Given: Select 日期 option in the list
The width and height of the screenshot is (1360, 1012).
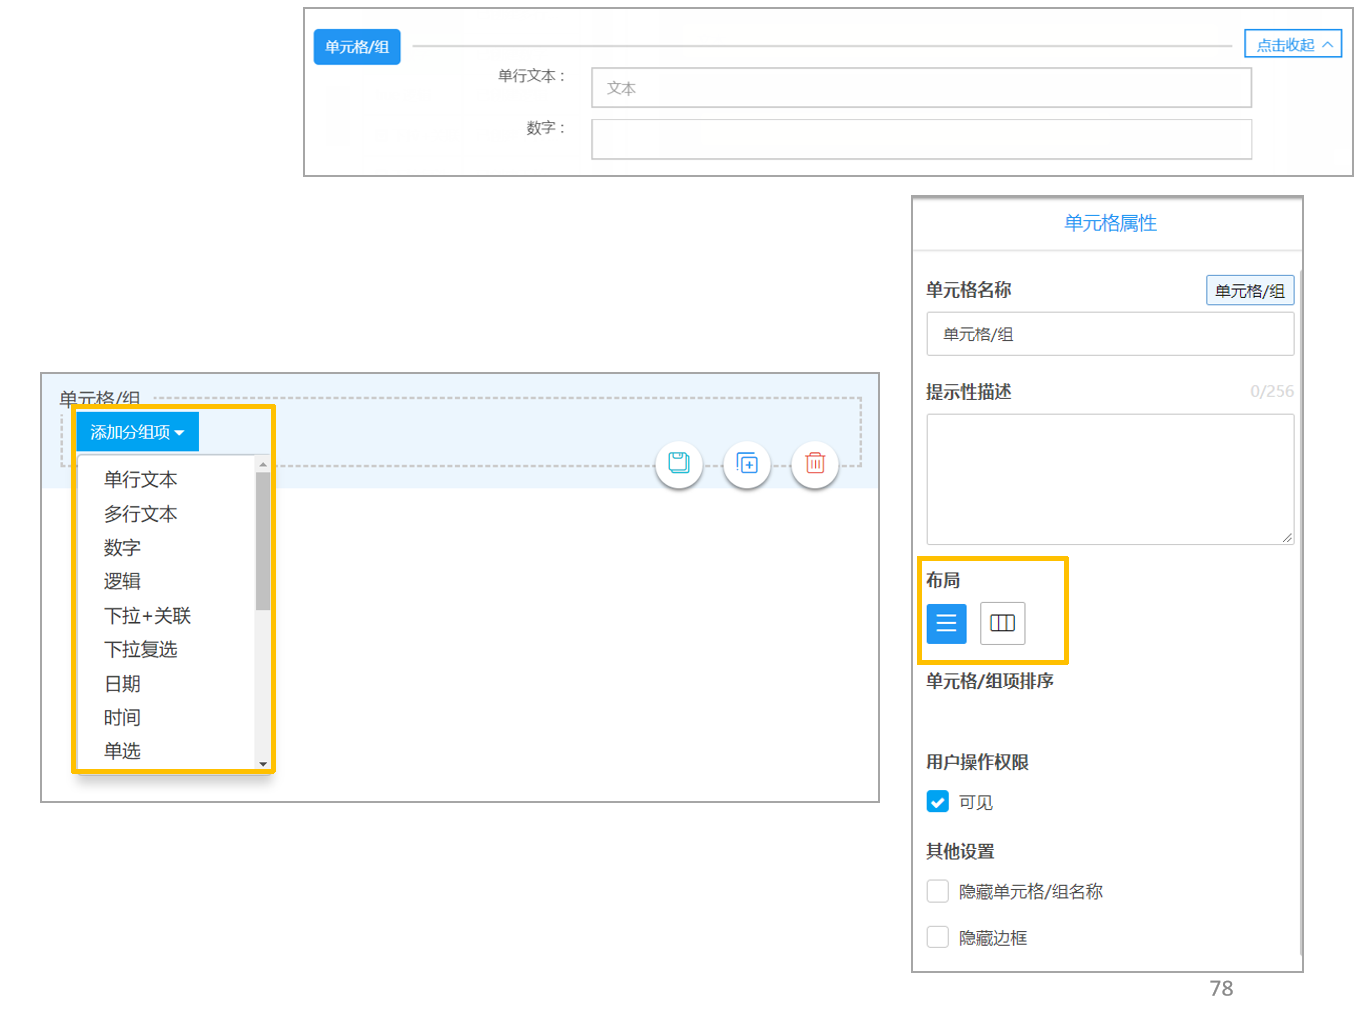Looking at the screenshot, I should 122,684.
